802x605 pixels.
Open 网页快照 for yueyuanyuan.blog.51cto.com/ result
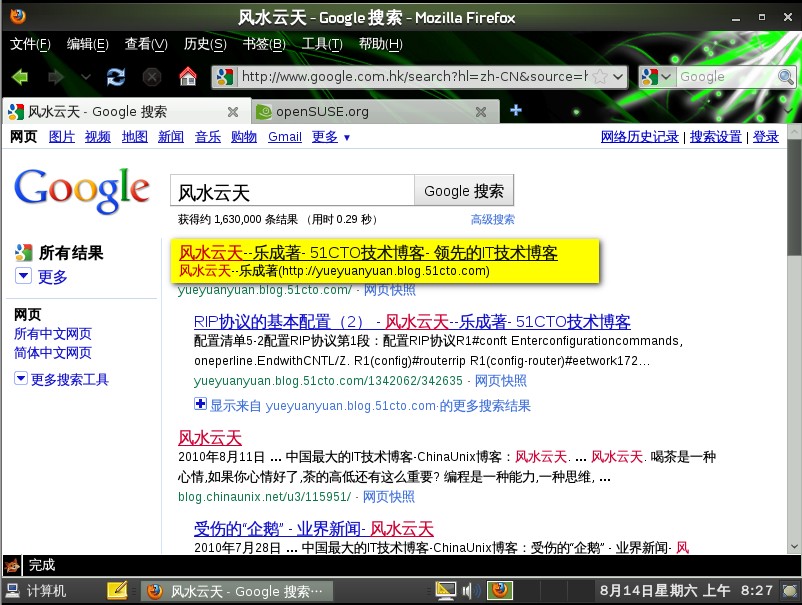point(390,290)
